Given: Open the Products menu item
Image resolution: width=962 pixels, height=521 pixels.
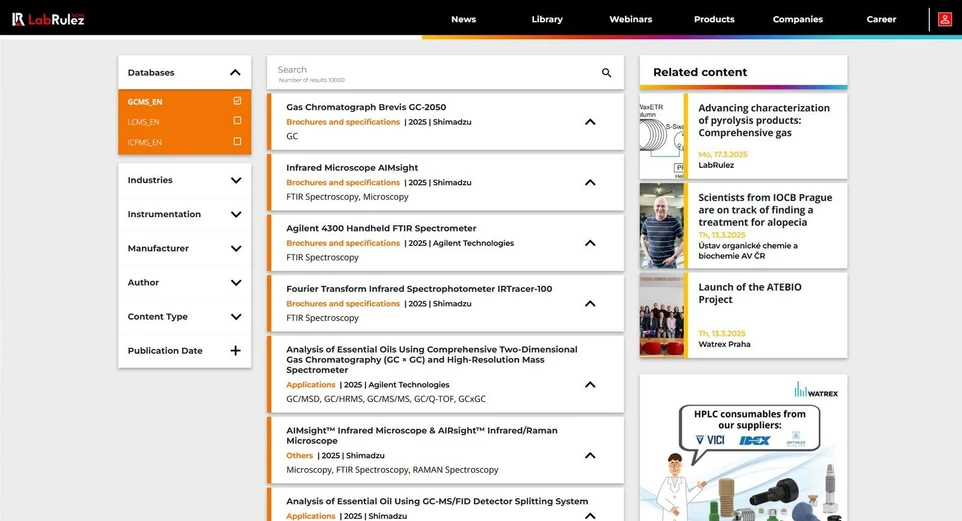Looking at the screenshot, I should coord(714,19).
